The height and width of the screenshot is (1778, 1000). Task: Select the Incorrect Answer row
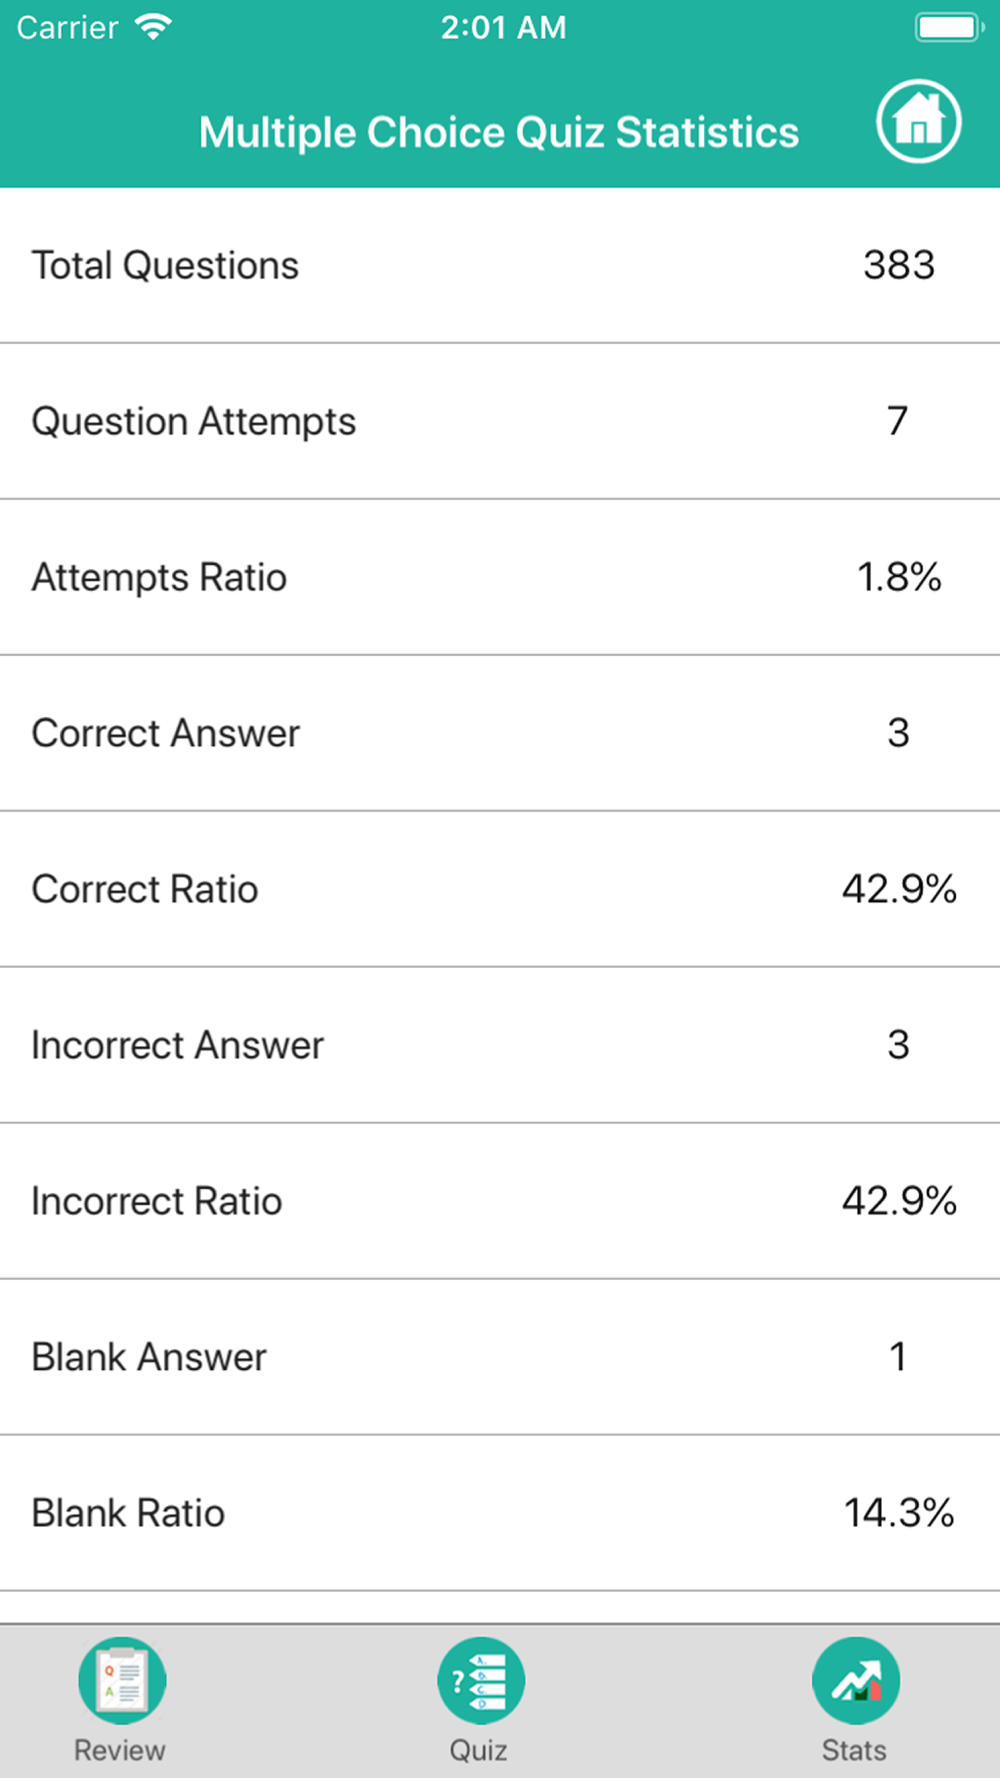point(500,1045)
